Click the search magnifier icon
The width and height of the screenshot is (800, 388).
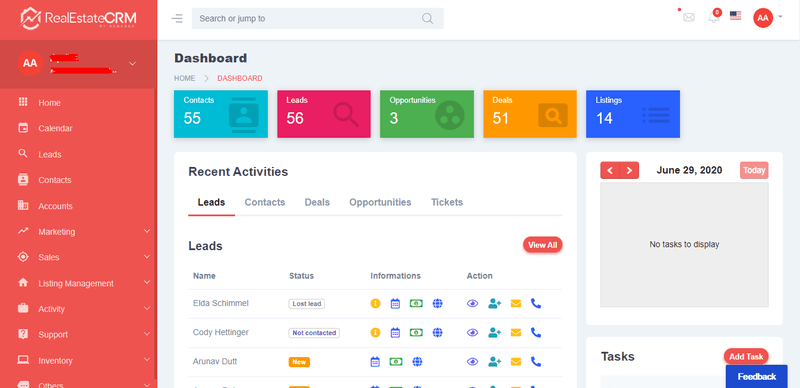[x=428, y=19]
